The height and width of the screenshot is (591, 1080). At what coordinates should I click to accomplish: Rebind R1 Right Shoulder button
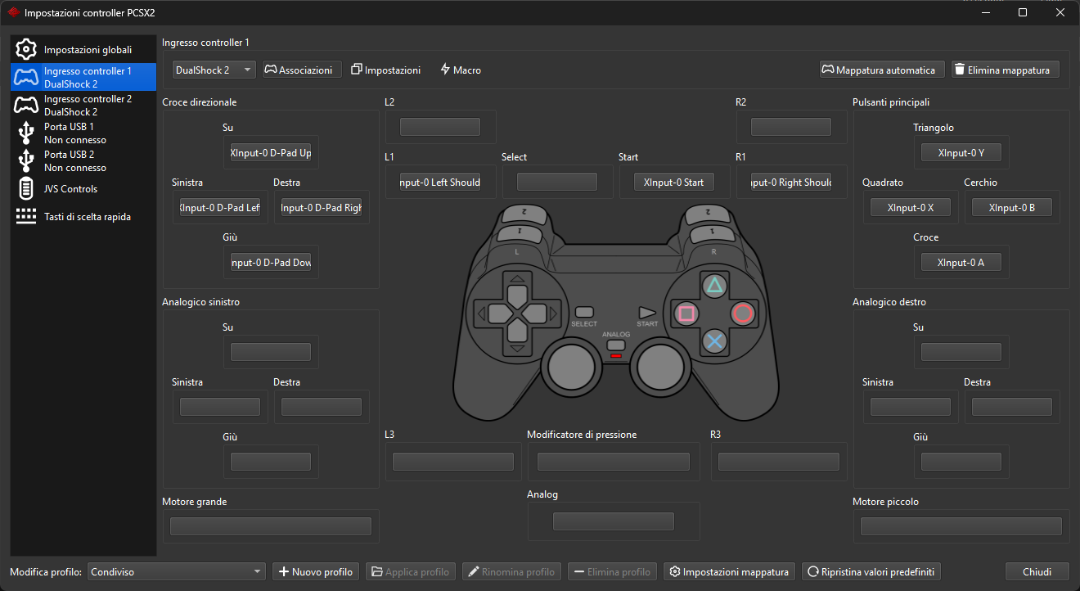click(x=791, y=182)
